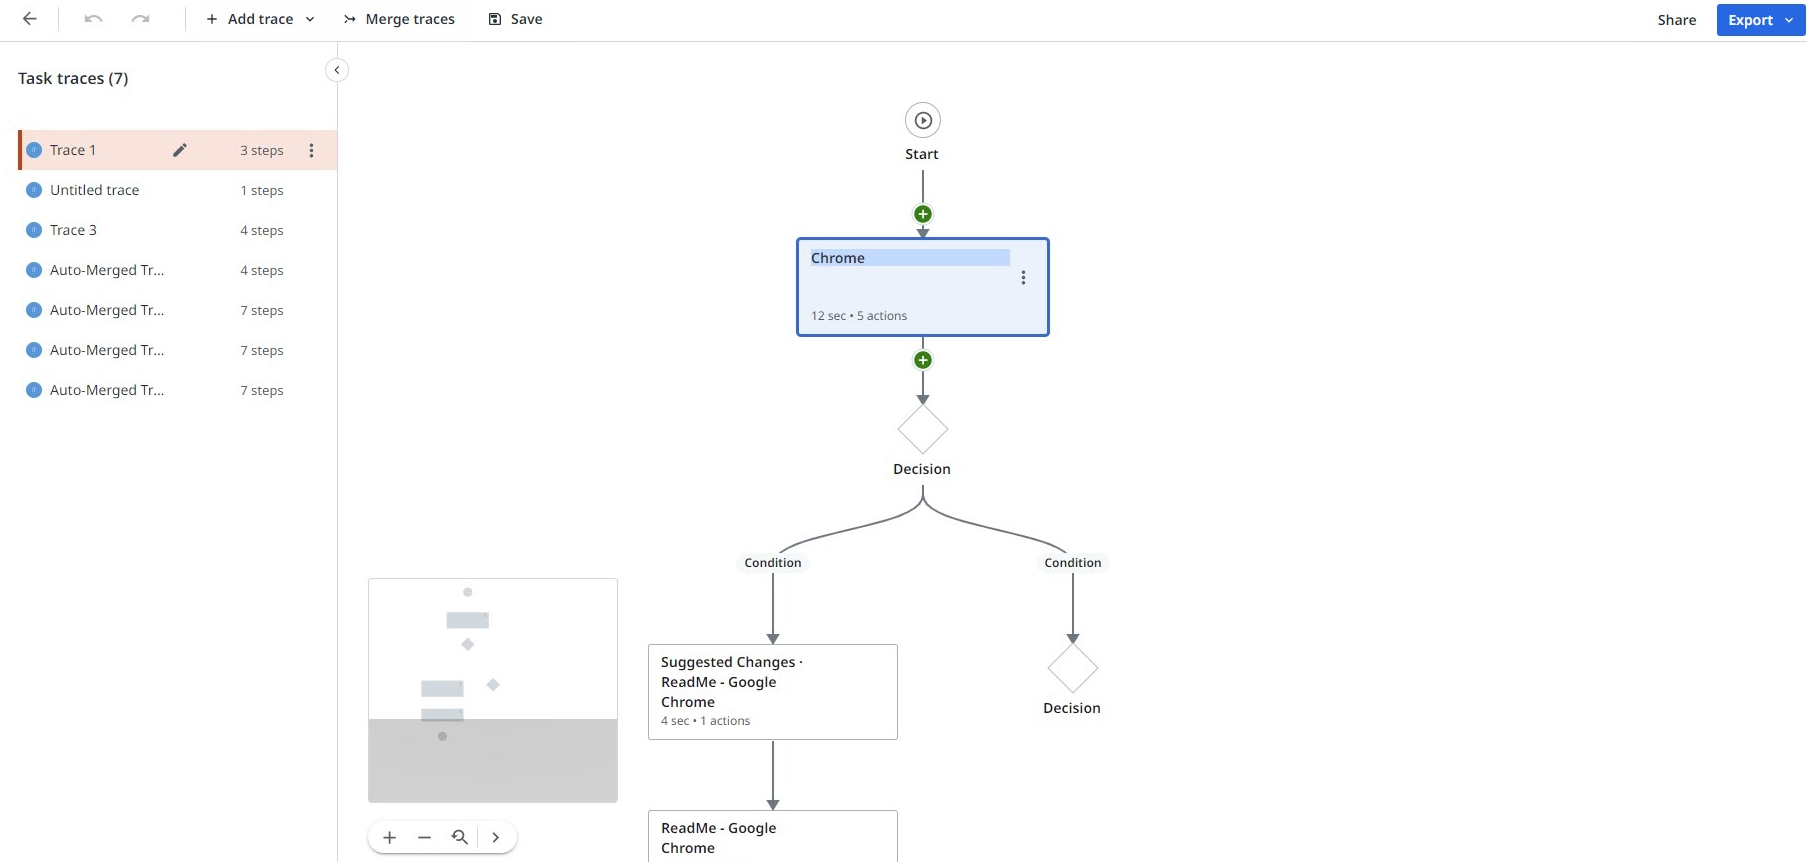
Task: Edit Trace 1 name with pencil icon
Action: tap(180, 150)
